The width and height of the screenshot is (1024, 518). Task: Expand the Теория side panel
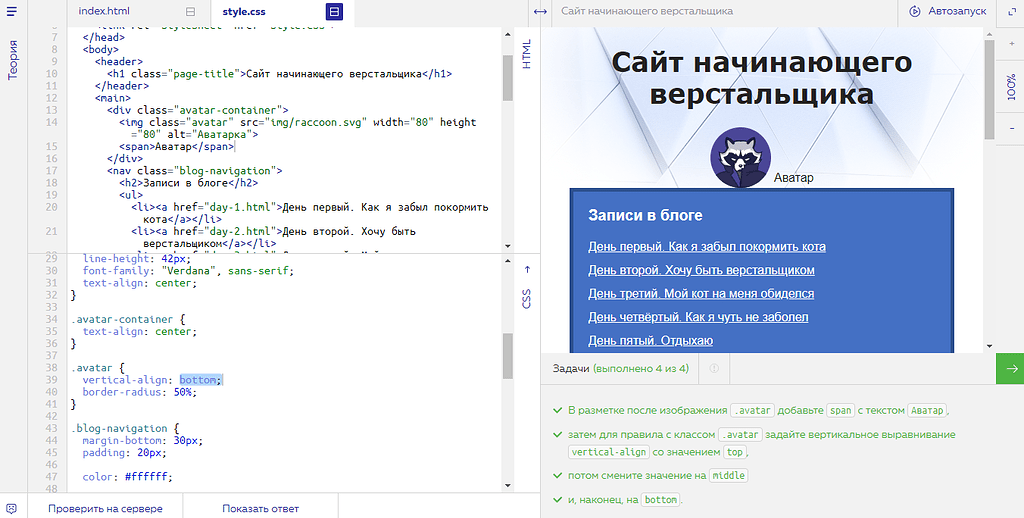(x=13, y=60)
